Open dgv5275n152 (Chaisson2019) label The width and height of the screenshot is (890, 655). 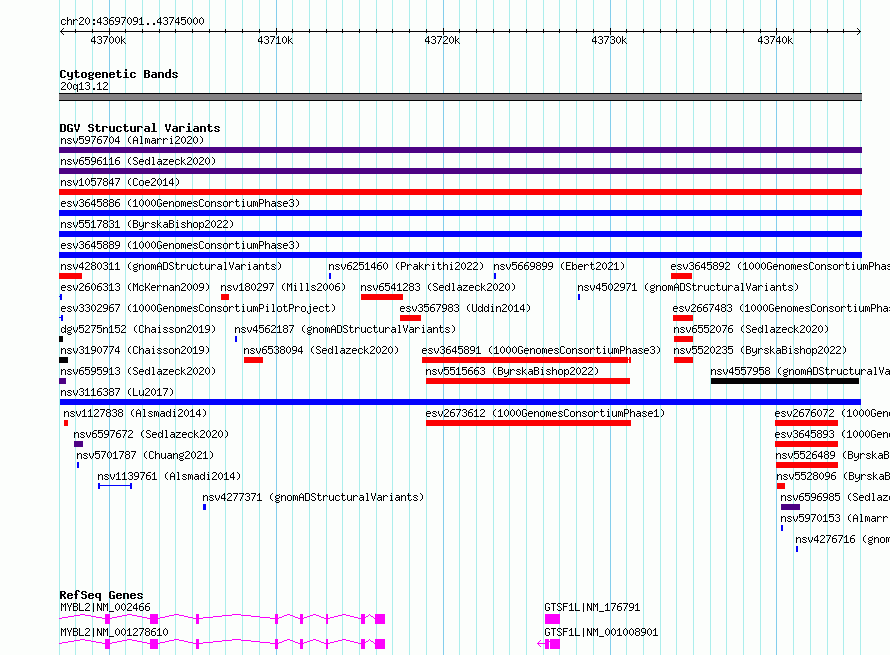[x=138, y=329]
